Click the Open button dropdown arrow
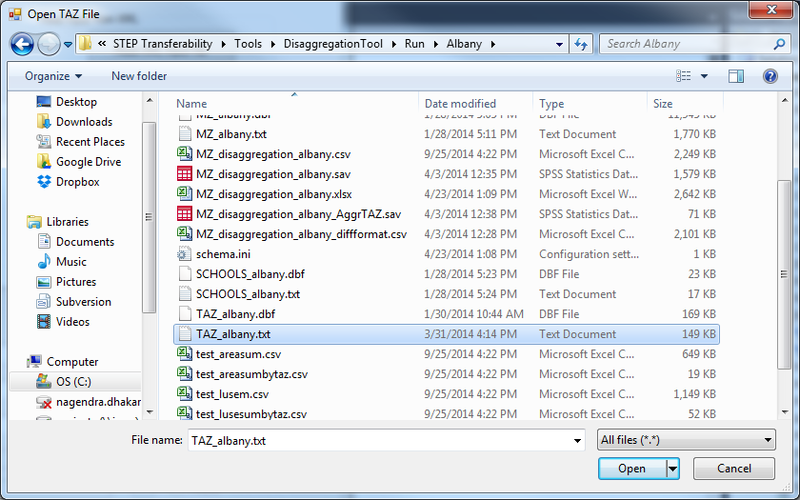800x500 pixels. coord(673,469)
